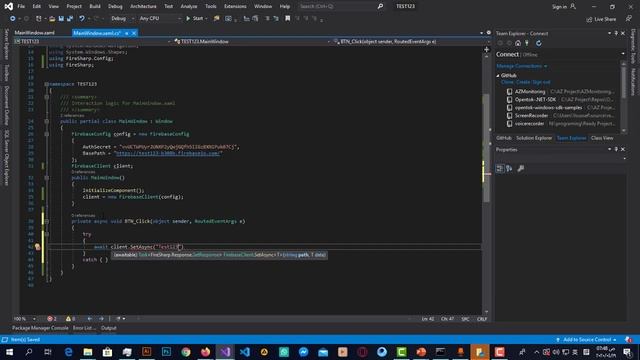Switch to the Class View tab

(x=602, y=138)
